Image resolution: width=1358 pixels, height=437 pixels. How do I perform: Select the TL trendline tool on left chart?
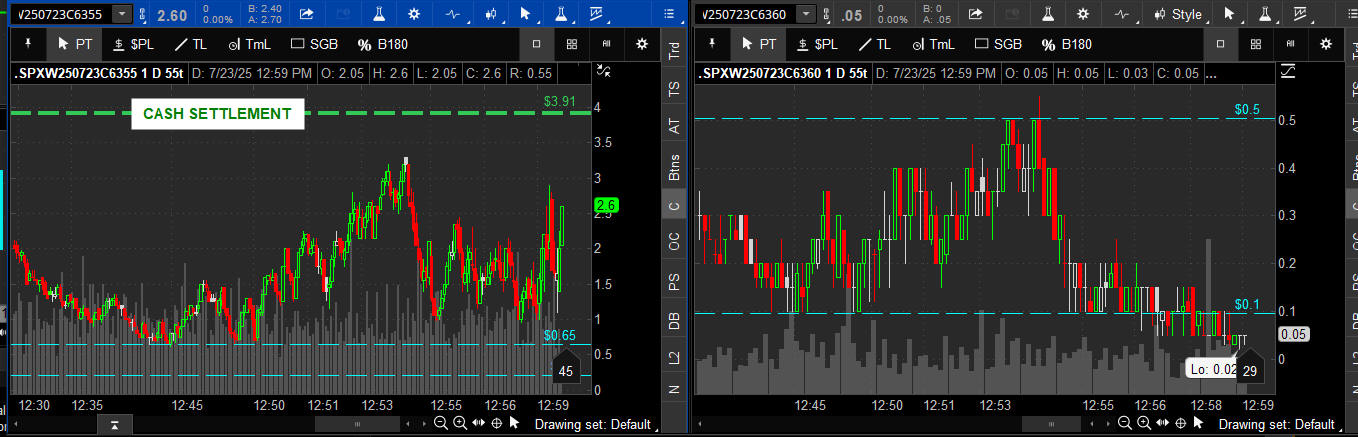[x=190, y=44]
